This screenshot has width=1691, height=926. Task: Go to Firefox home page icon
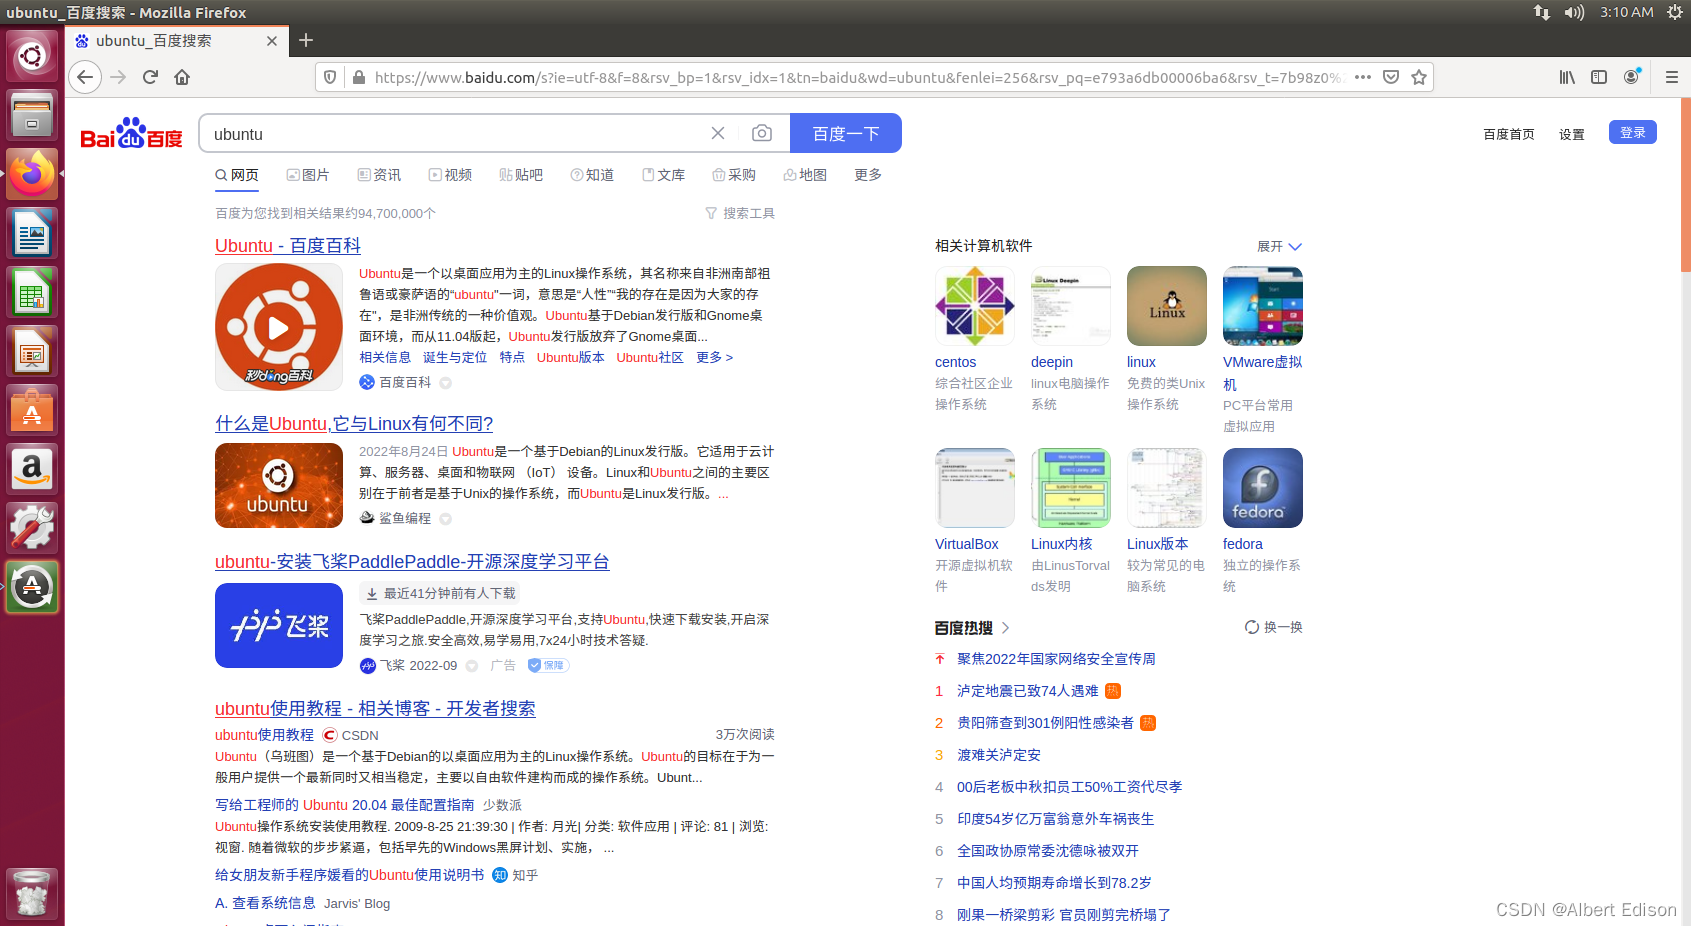tap(182, 77)
